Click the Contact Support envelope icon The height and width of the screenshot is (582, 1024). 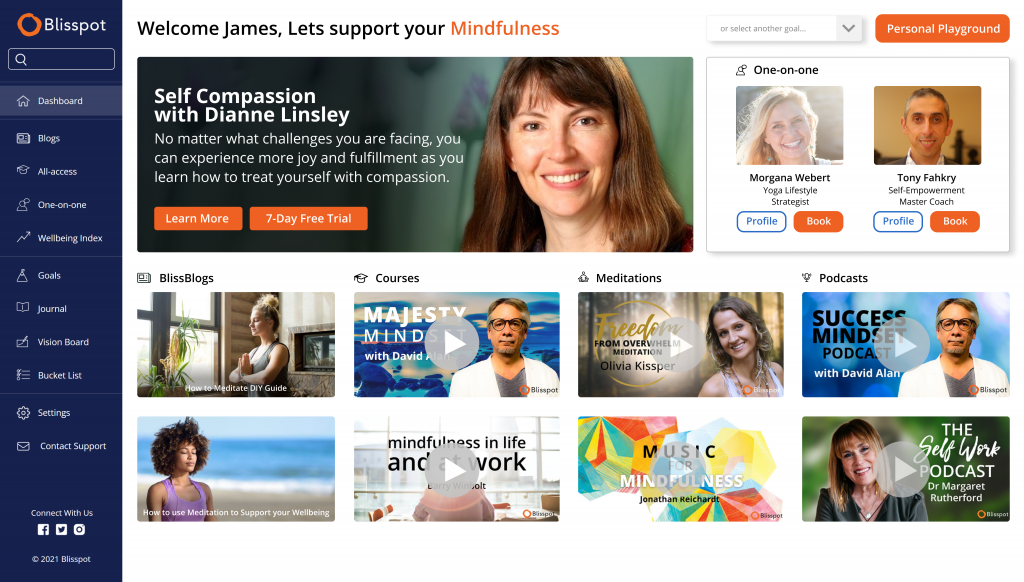click(24, 446)
